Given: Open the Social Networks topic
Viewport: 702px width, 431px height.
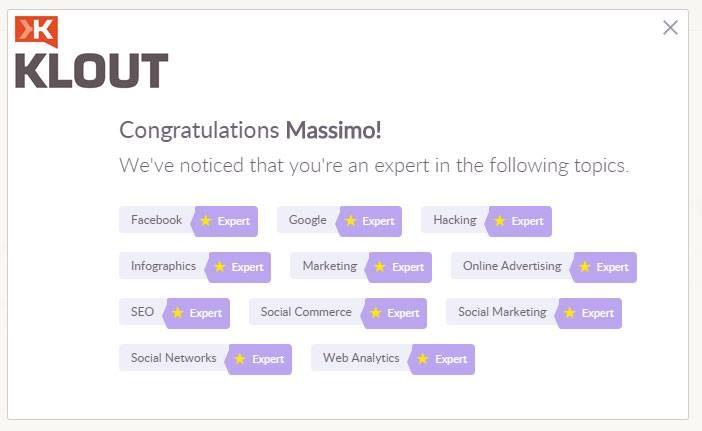Looking at the screenshot, I should coord(173,358).
